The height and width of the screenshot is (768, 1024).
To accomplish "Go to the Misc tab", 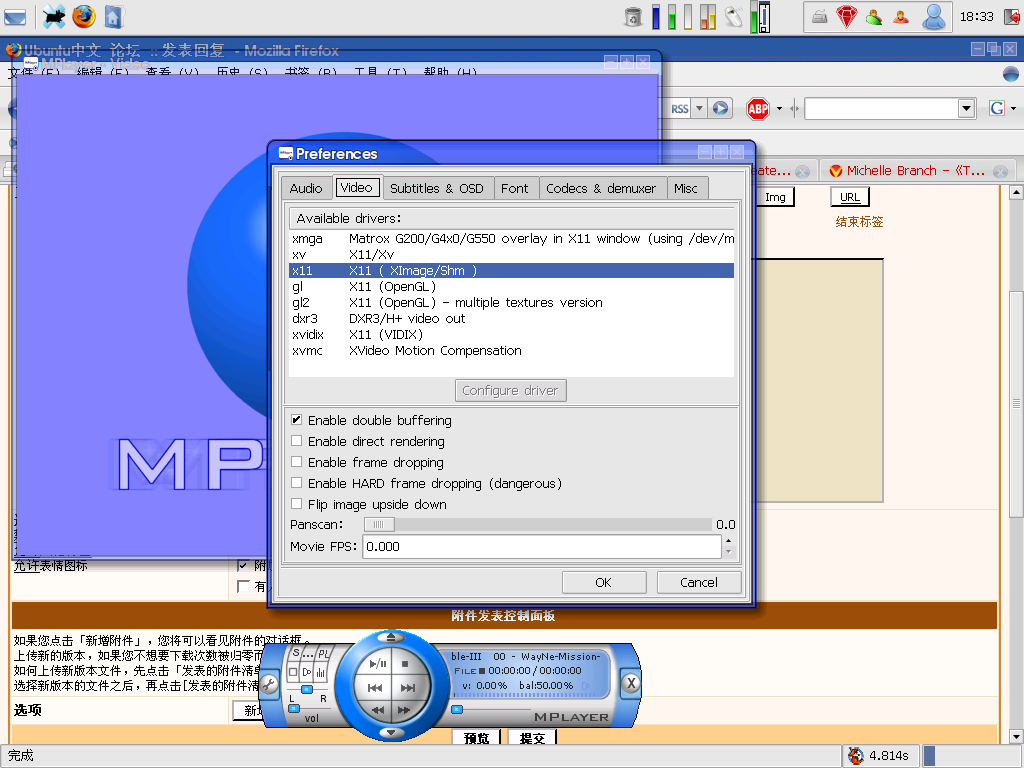I will click(x=686, y=188).
